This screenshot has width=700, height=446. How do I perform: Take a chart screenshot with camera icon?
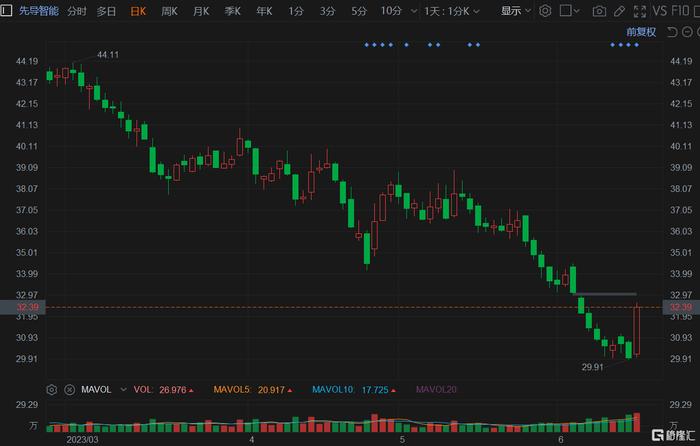click(599, 11)
